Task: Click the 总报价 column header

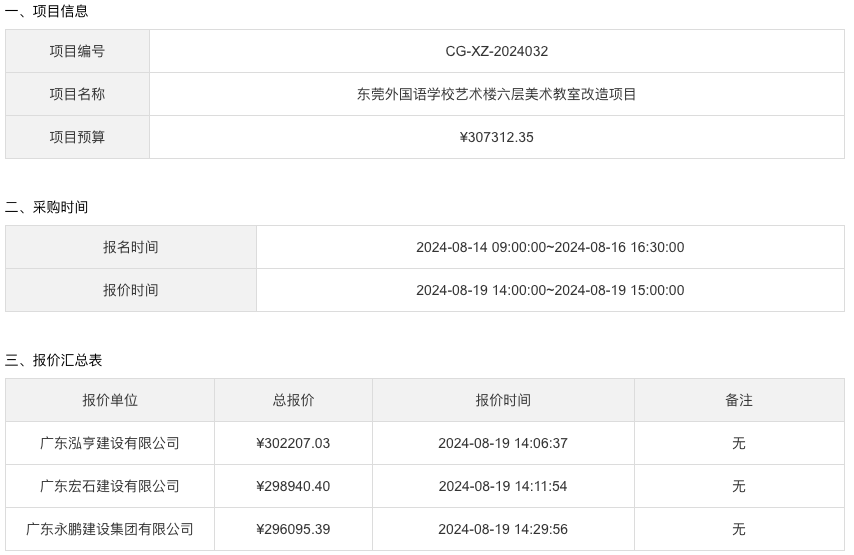Action: pos(294,400)
